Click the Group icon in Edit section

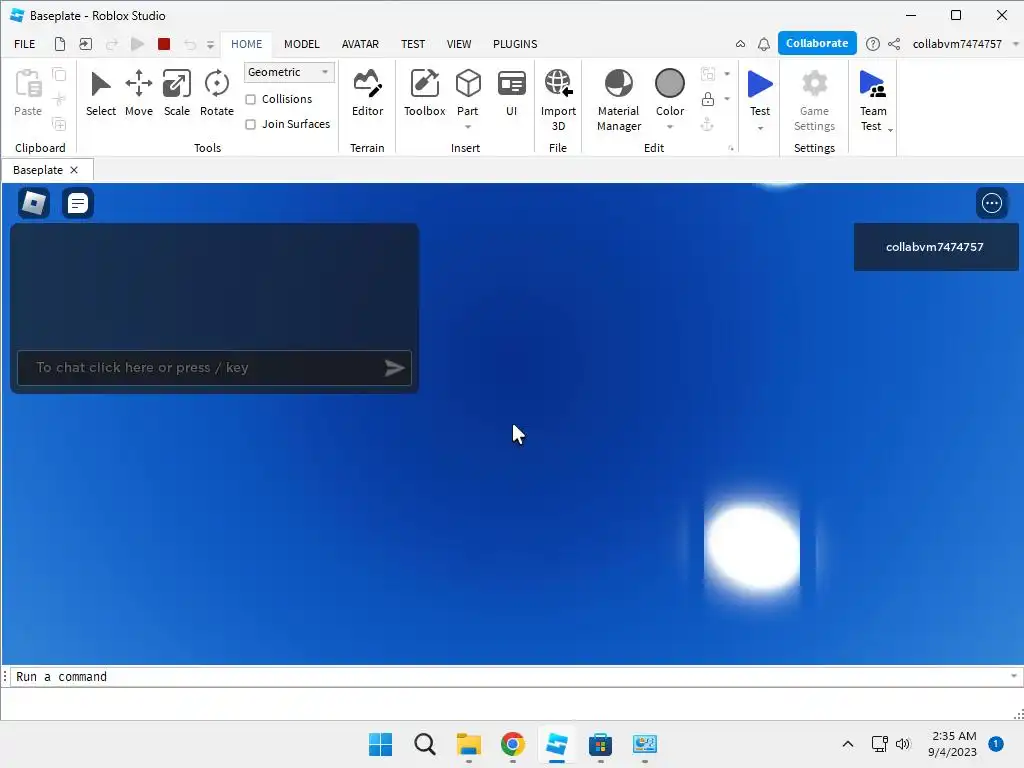click(707, 74)
